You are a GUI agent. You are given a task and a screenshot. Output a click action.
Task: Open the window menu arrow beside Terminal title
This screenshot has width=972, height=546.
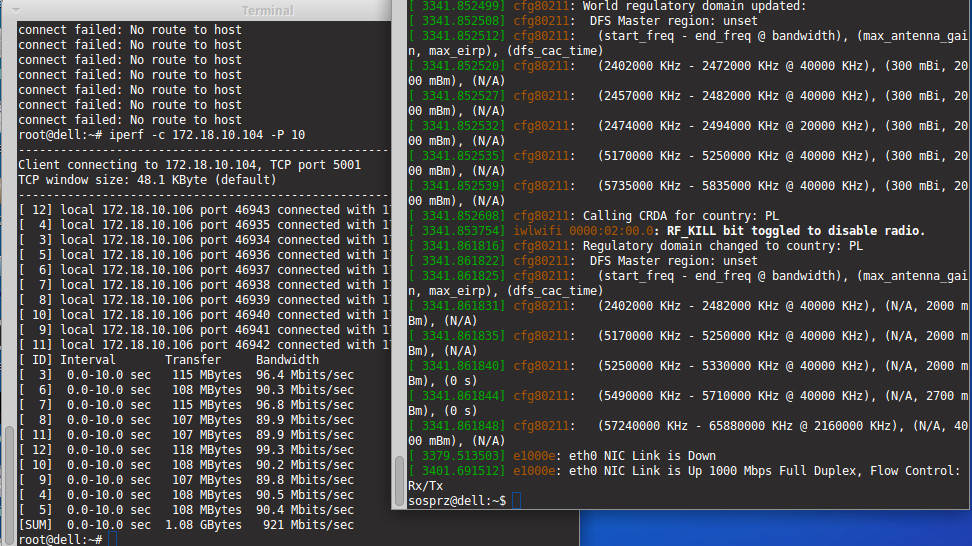(x=15, y=10)
